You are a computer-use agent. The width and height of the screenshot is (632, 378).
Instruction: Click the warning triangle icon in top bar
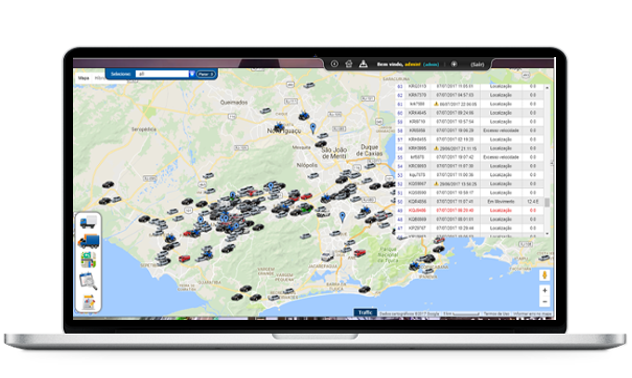click(x=363, y=64)
